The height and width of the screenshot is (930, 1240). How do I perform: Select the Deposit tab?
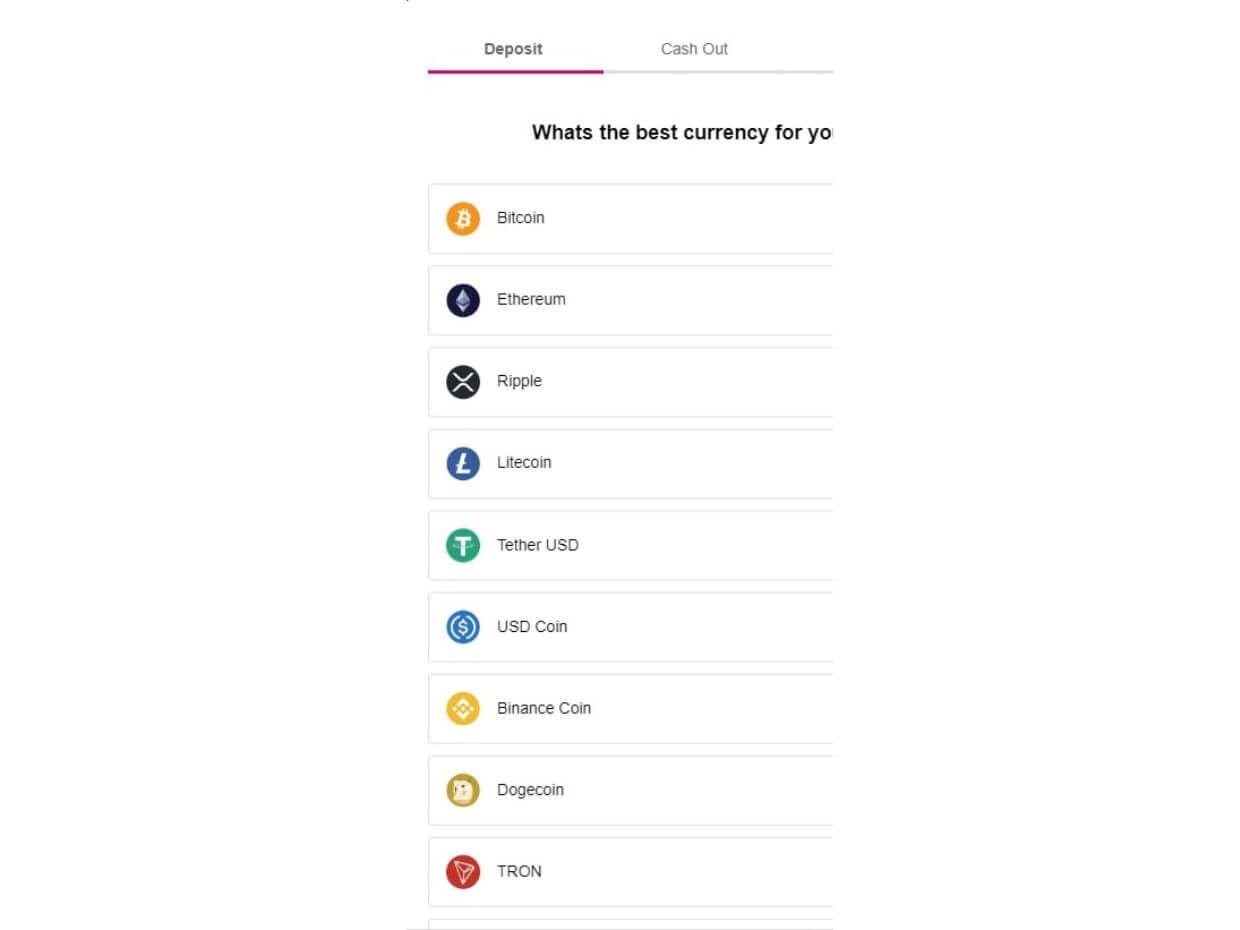click(x=513, y=48)
